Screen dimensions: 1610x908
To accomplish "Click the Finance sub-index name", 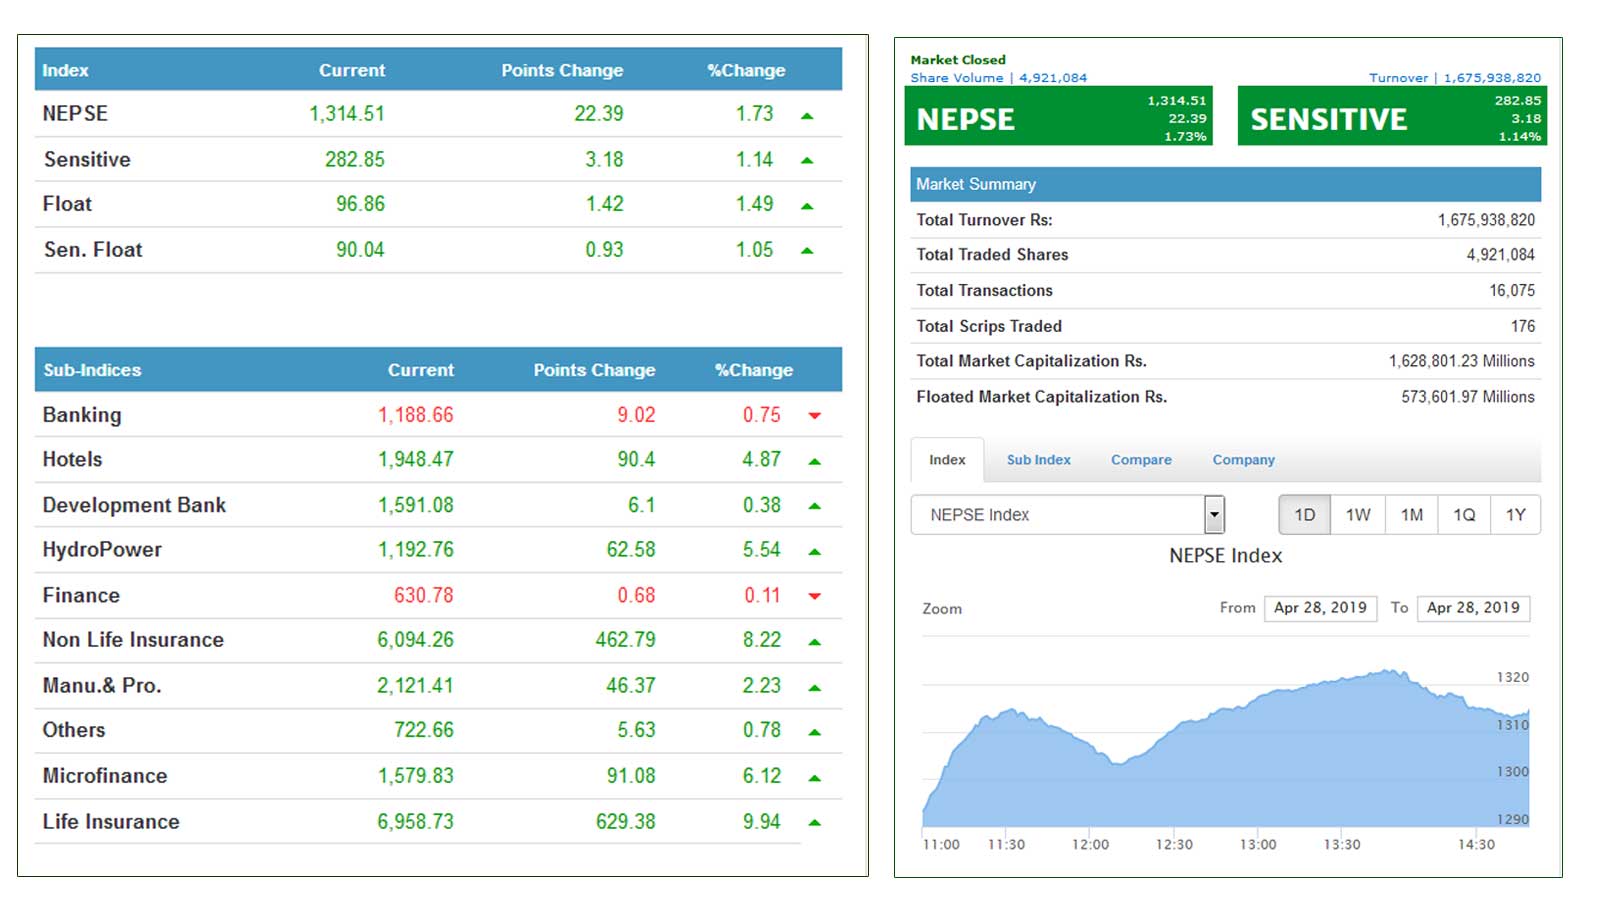I will pyautogui.click(x=81, y=596).
